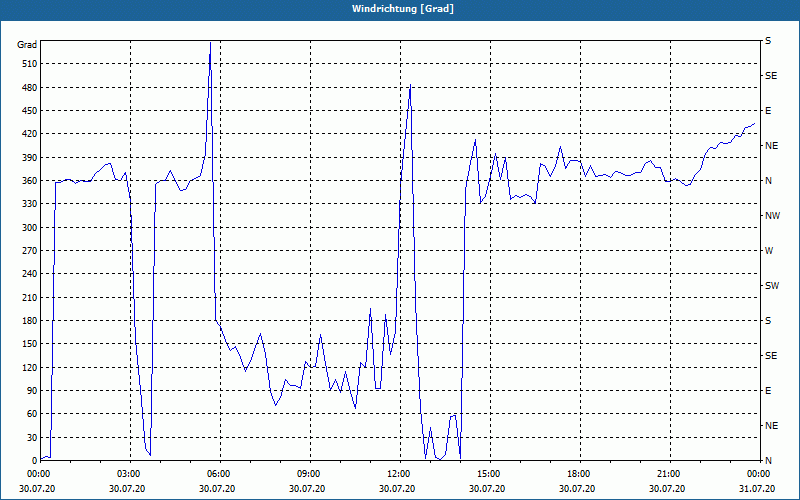Select the 210 y-axis label
Screen dimensions: 800x500
pyautogui.click(x=30, y=297)
